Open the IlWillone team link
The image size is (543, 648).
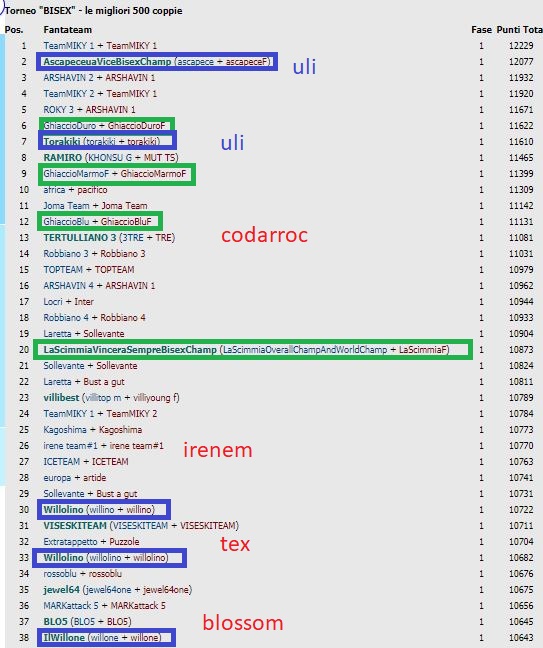[64, 638]
